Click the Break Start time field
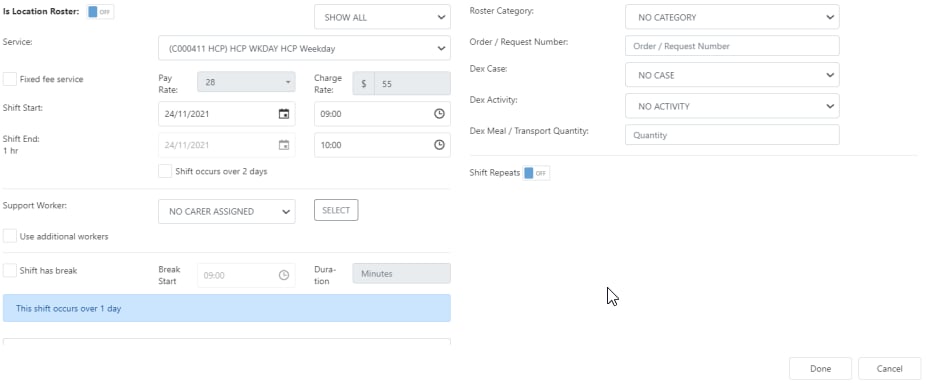This screenshot has width=926, height=387. 246,275
